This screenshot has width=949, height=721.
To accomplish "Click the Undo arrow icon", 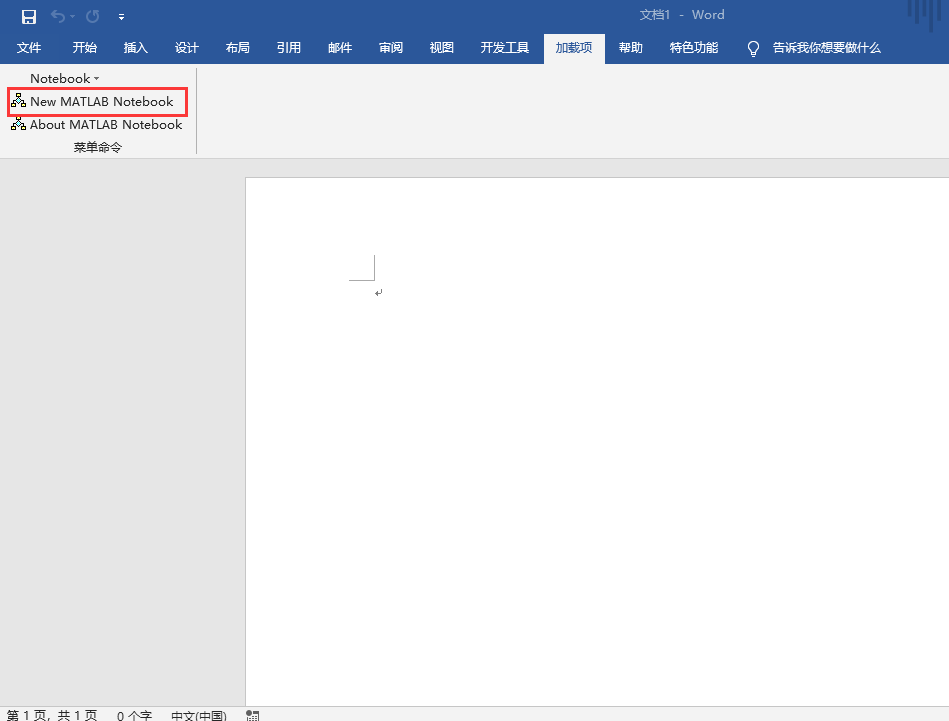I will point(56,16).
